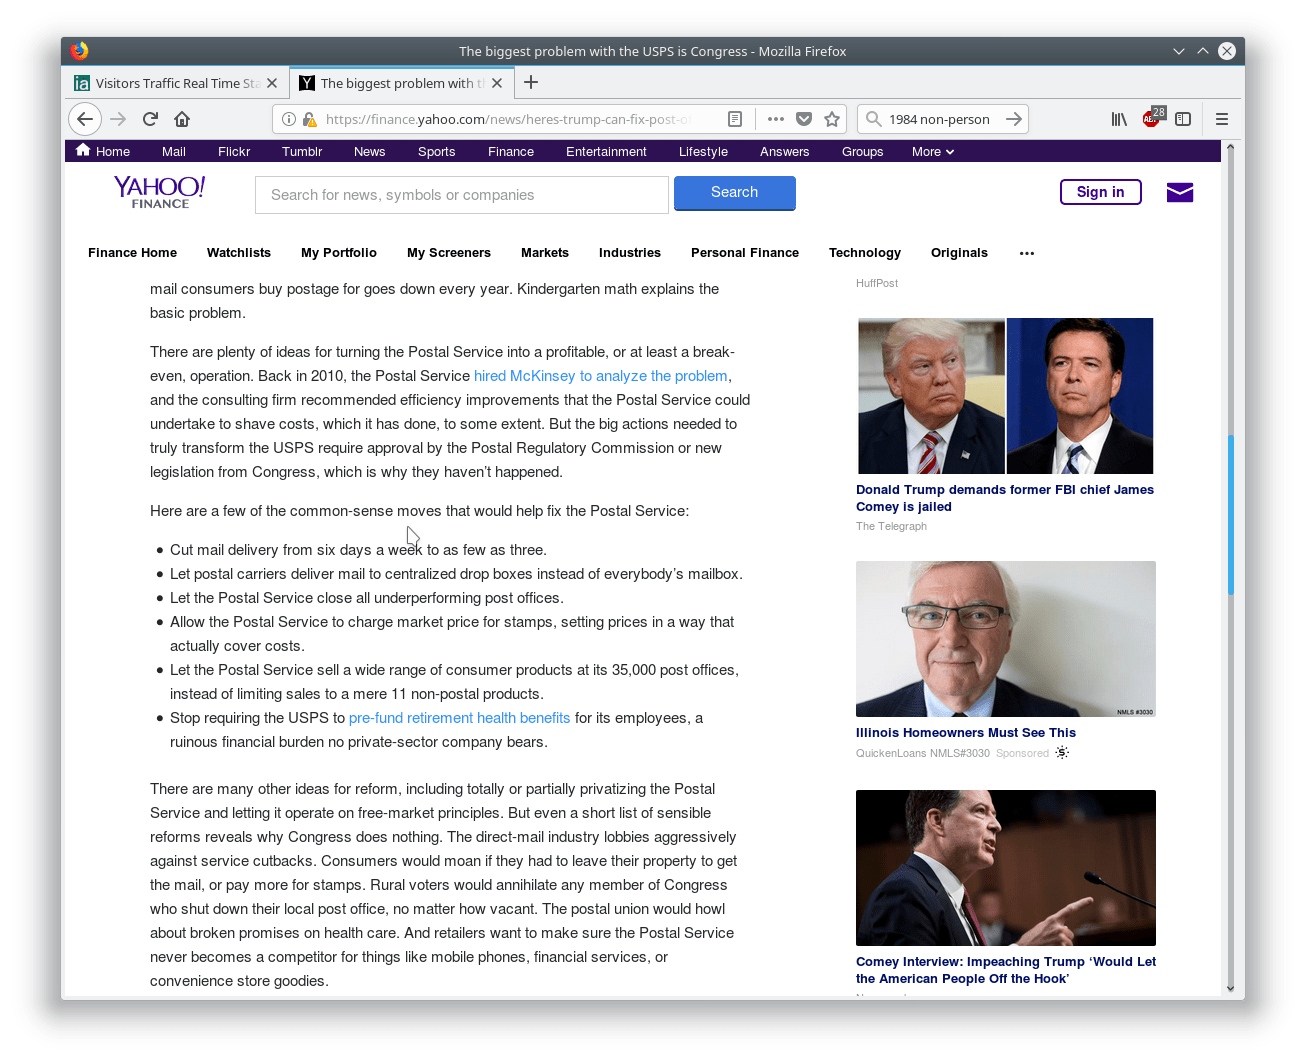Open page actions three-dot menu
Screen dimensions: 1306x1061
[x=775, y=119]
